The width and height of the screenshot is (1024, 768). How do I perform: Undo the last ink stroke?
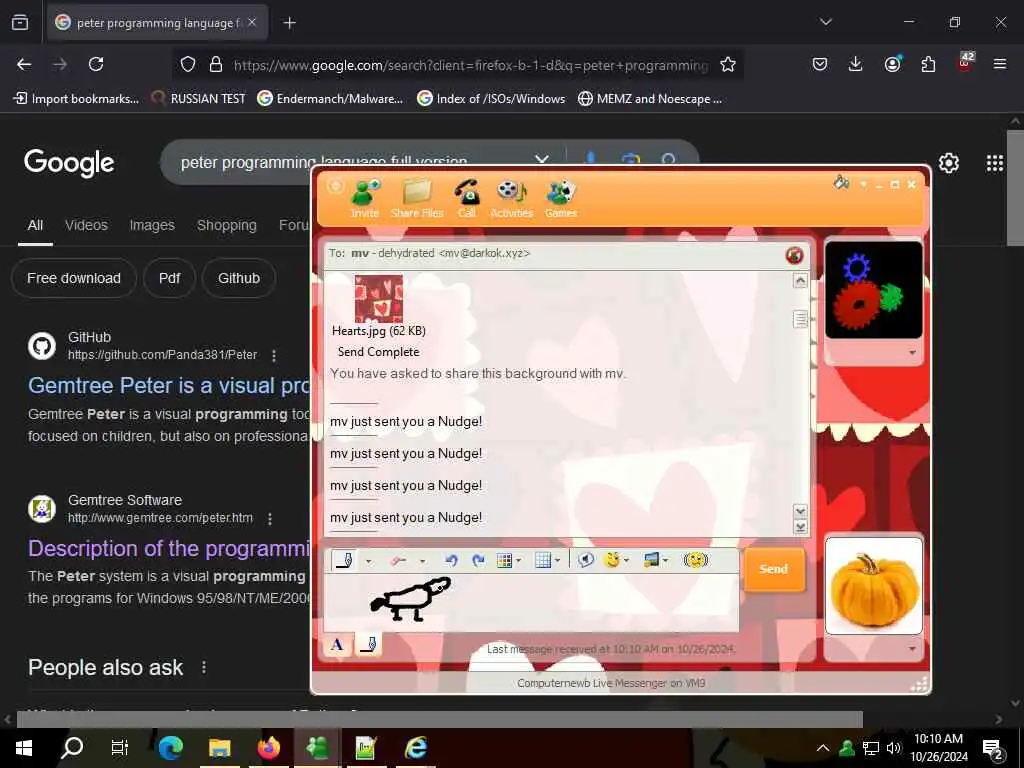coord(451,560)
